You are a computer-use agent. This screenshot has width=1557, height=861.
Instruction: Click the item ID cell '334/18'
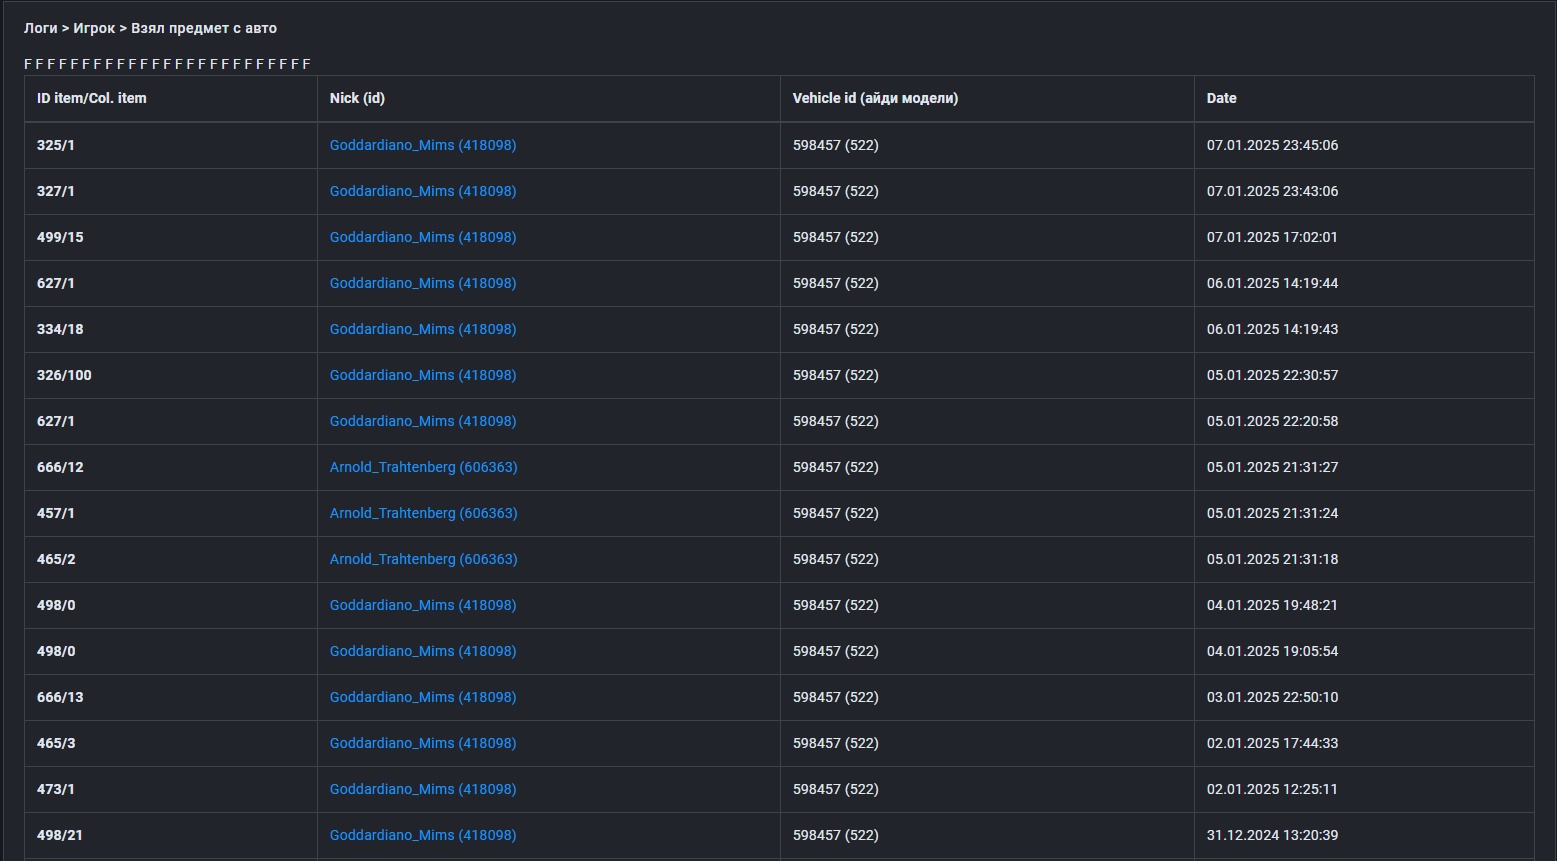(60, 329)
